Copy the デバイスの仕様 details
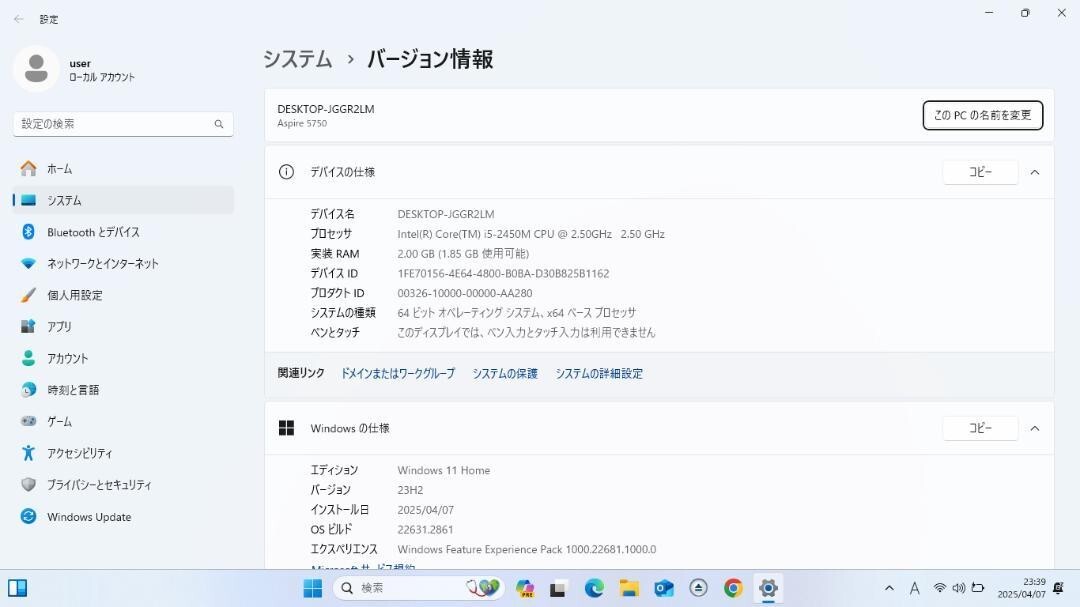This screenshot has width=1080, height=607. pos(980,172)
